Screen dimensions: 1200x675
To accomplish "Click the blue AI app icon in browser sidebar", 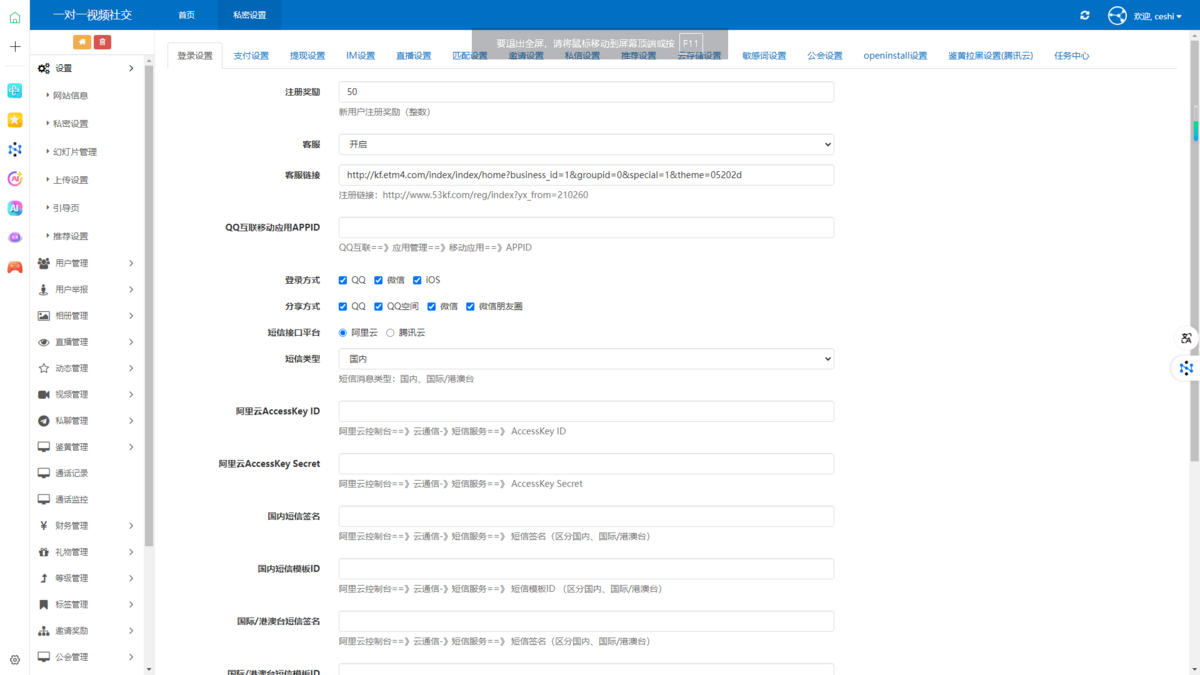I will [15, 208].
